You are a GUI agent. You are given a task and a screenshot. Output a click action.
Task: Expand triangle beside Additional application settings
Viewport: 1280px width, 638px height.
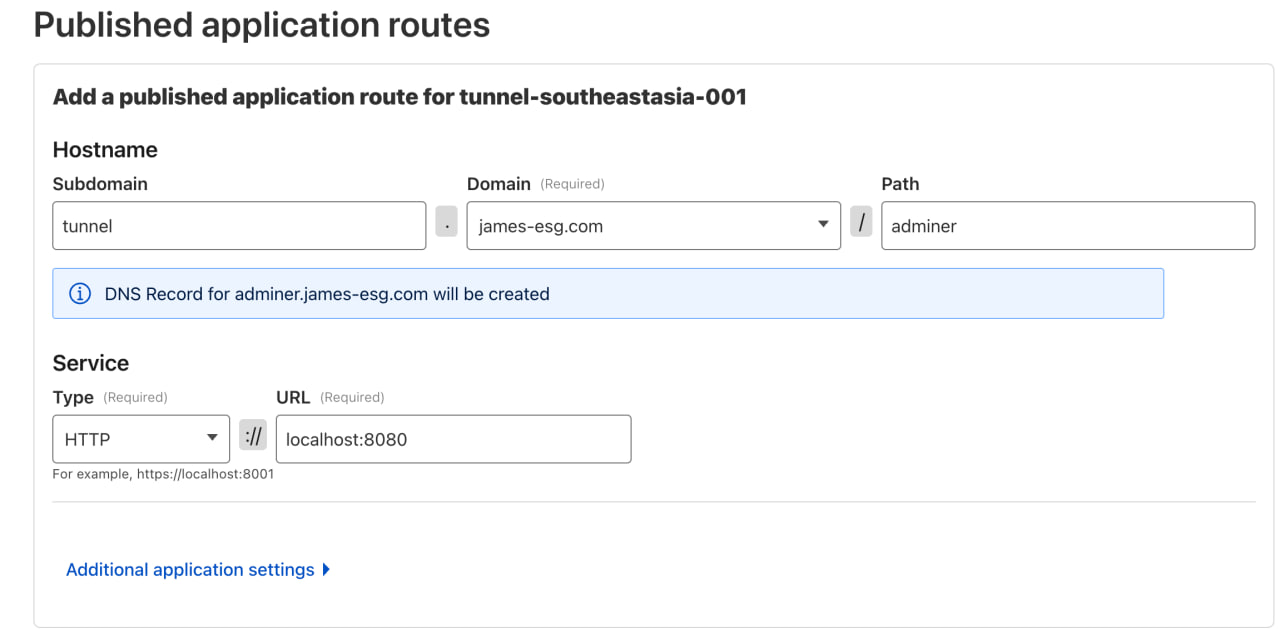tap(326, 570)
